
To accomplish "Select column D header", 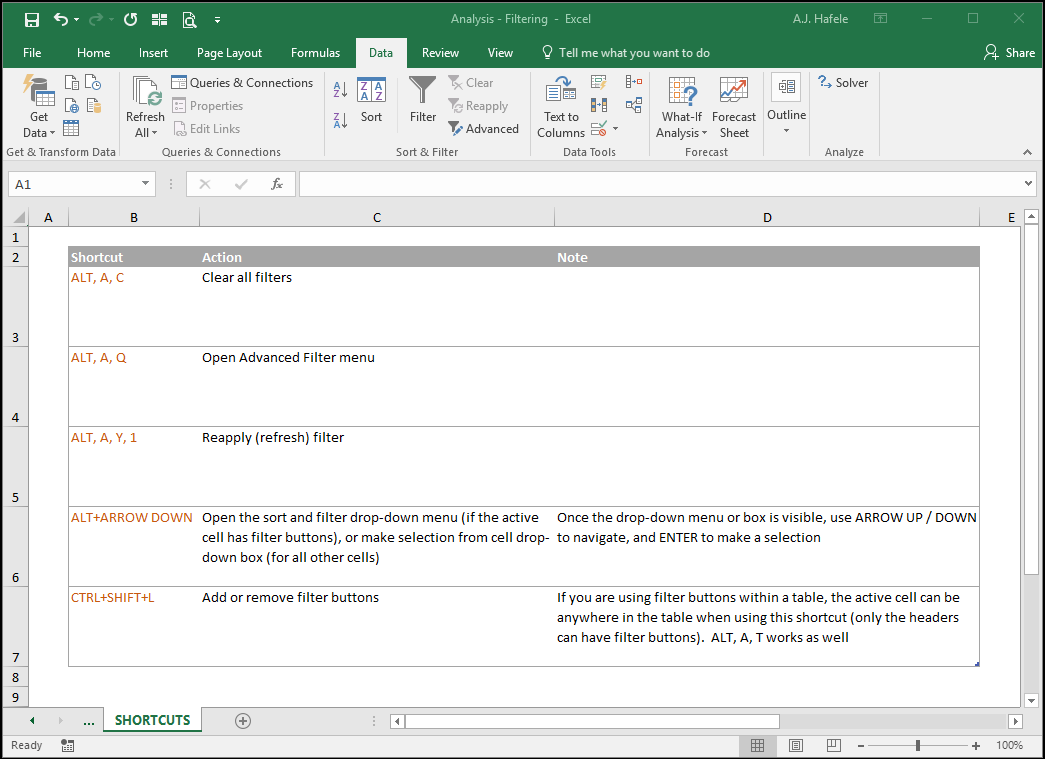I will pyautogui.click(x=767, y=217).
